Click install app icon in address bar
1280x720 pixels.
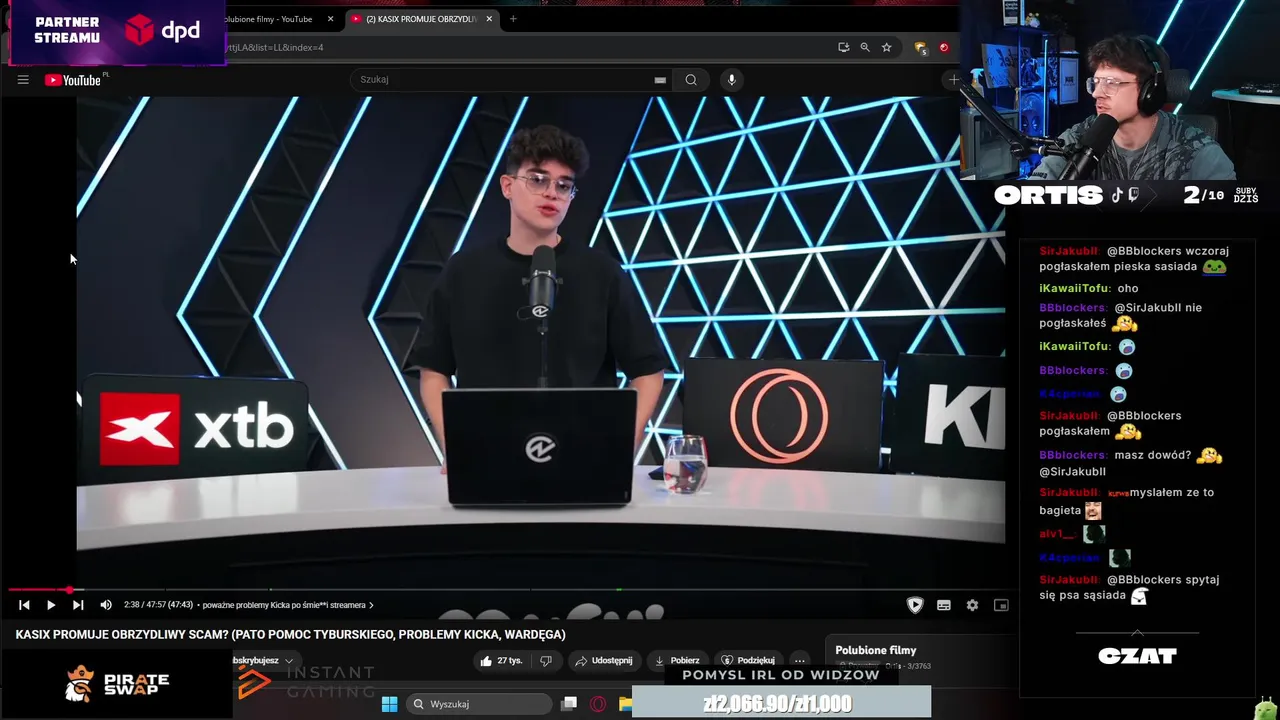point(844,47)
